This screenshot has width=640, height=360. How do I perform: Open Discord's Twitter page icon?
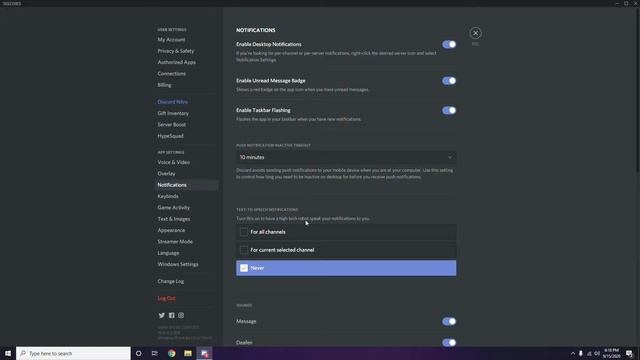(162, 315)
